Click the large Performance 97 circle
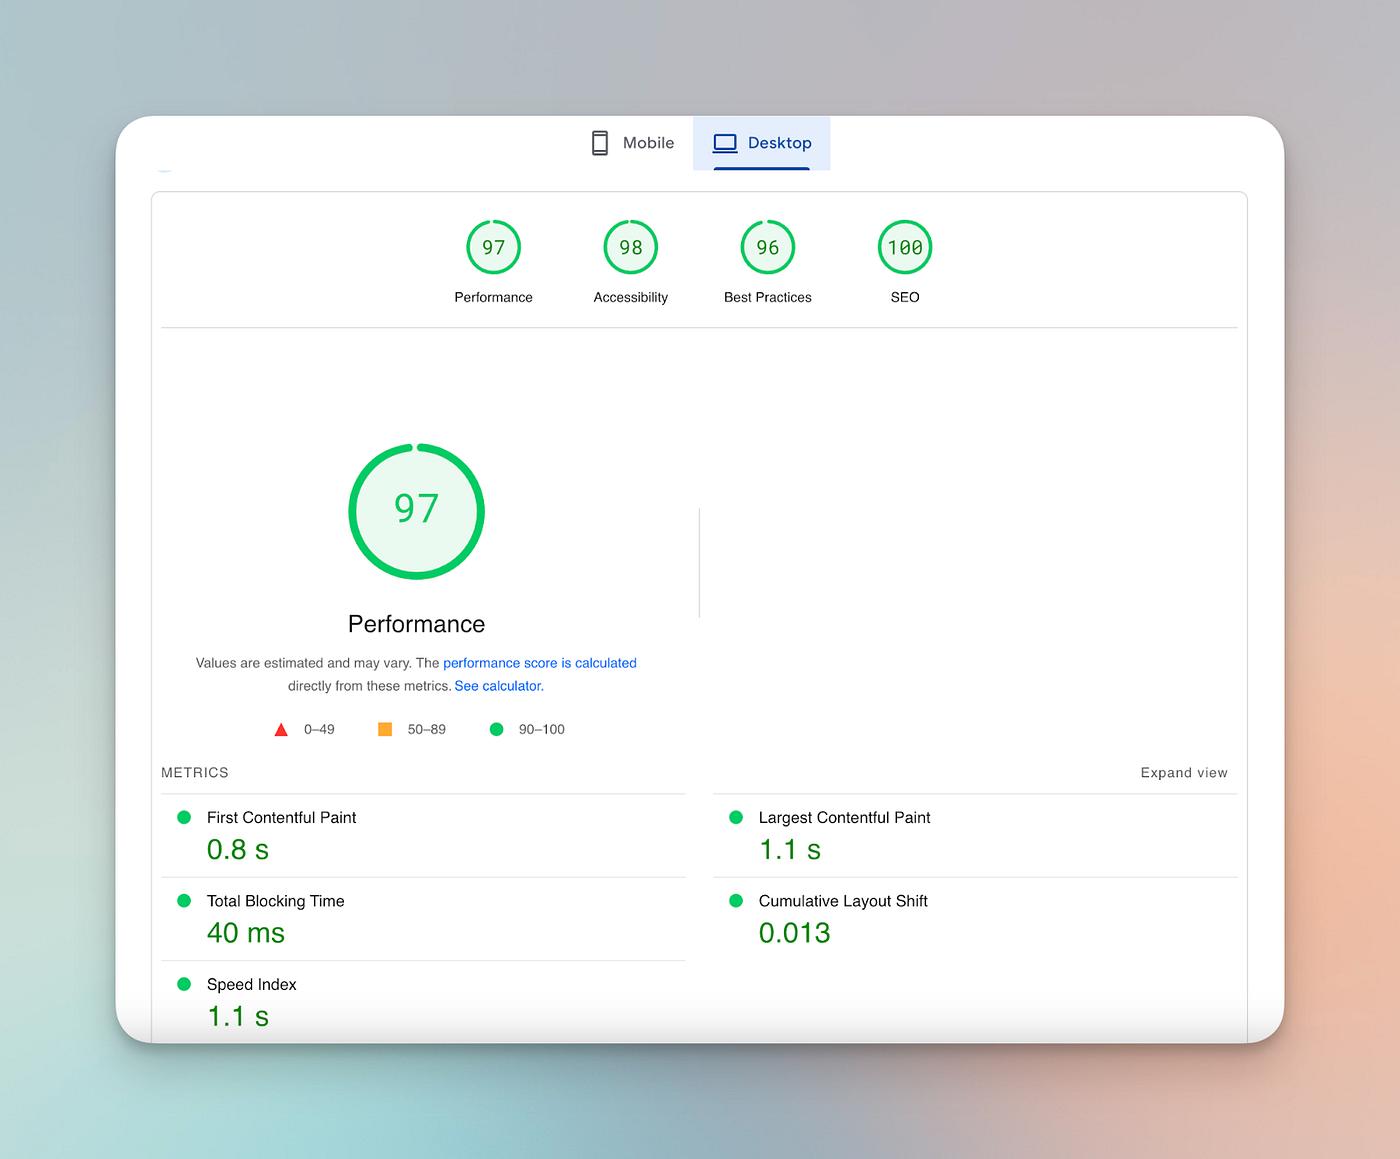 click(416, 511)
